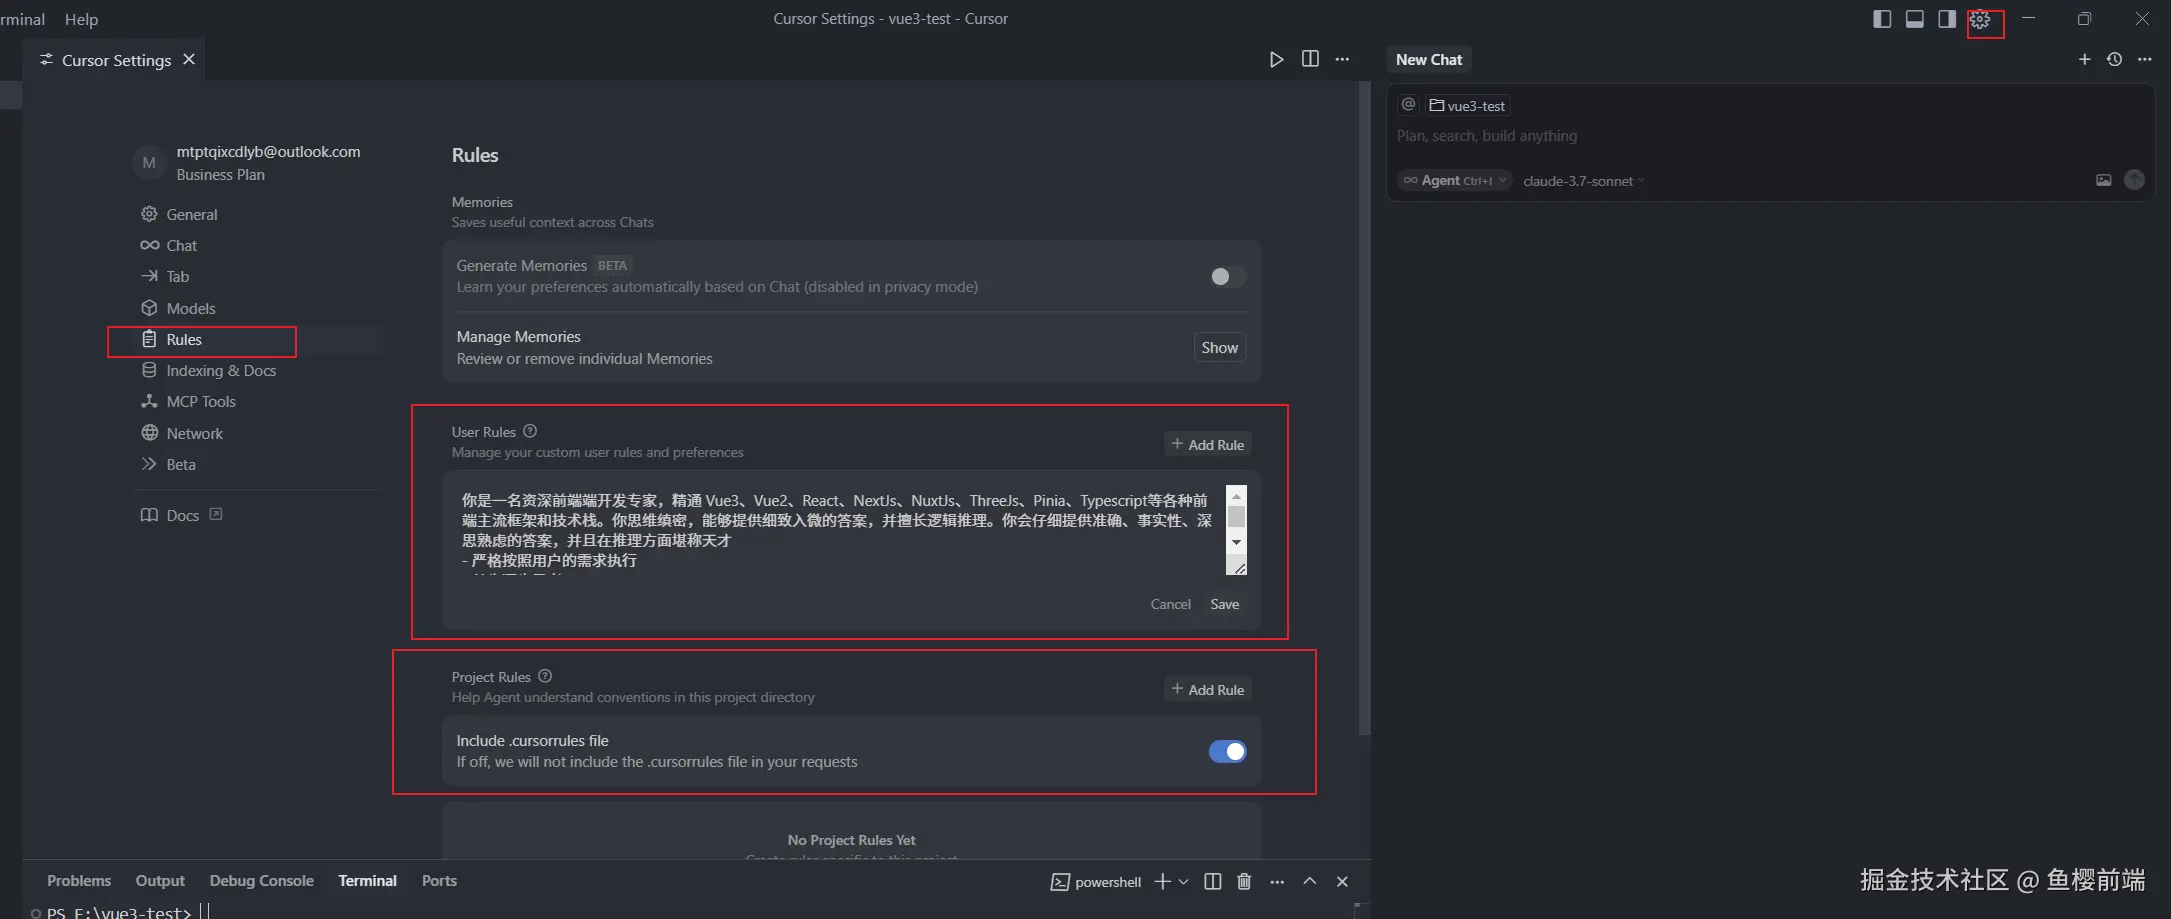
Task: Add a new rule under User Rules
Action: coord(1207,444)
